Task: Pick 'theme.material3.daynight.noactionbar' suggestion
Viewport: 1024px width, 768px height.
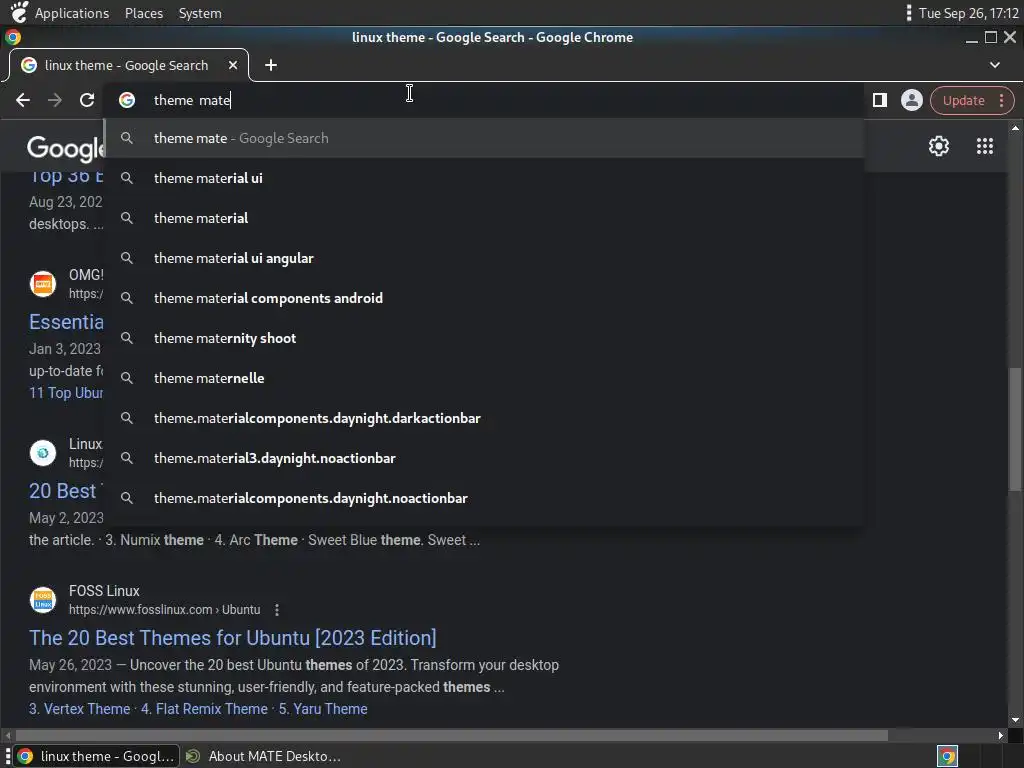Action: pos(484,458)
